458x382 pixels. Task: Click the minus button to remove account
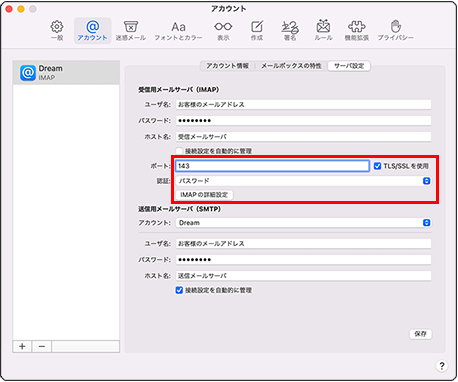[42, 346]
